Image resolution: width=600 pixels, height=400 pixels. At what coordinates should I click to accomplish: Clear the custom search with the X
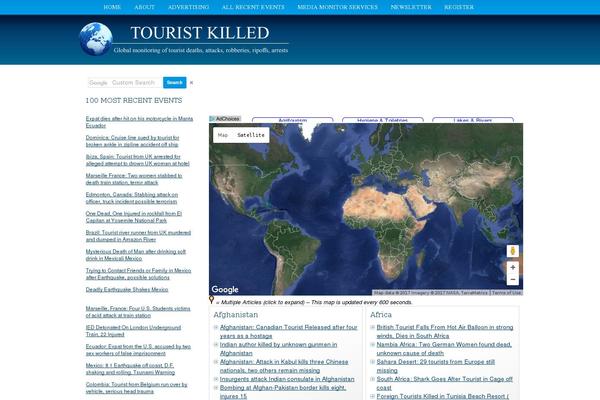pos(191,83)
